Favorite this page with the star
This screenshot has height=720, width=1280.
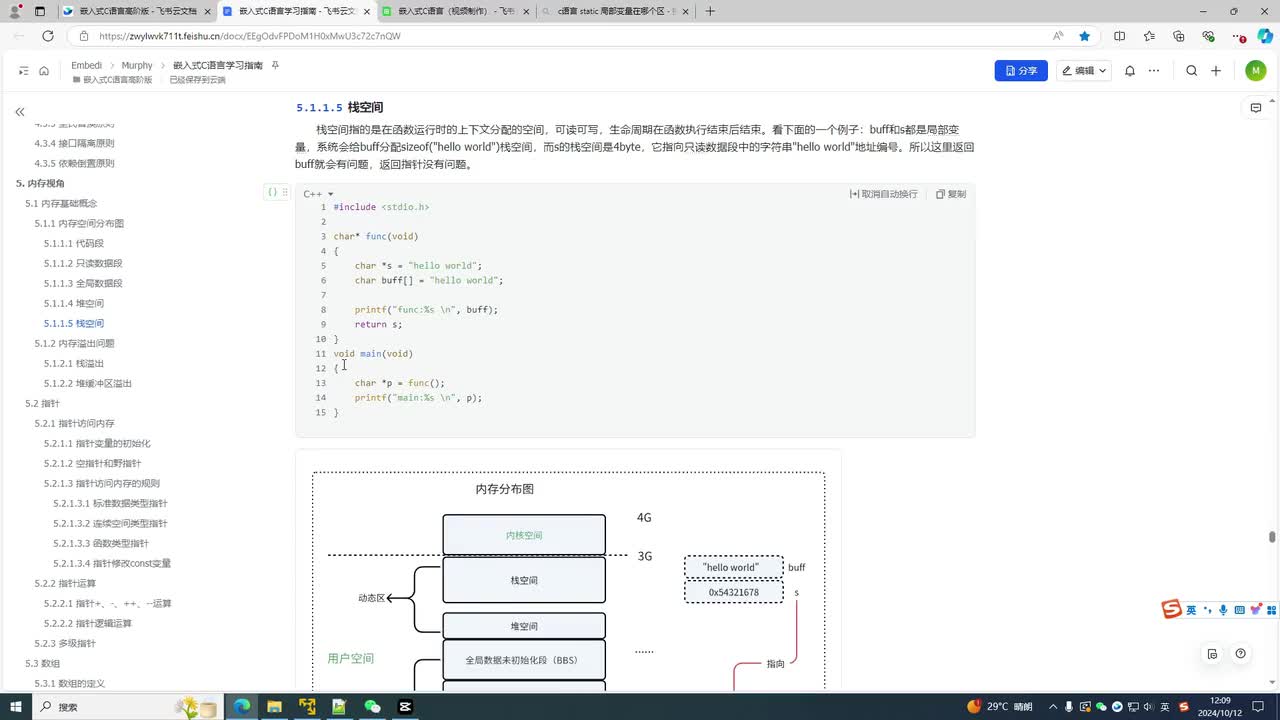pyautogui.click(x=1085, y=36)
